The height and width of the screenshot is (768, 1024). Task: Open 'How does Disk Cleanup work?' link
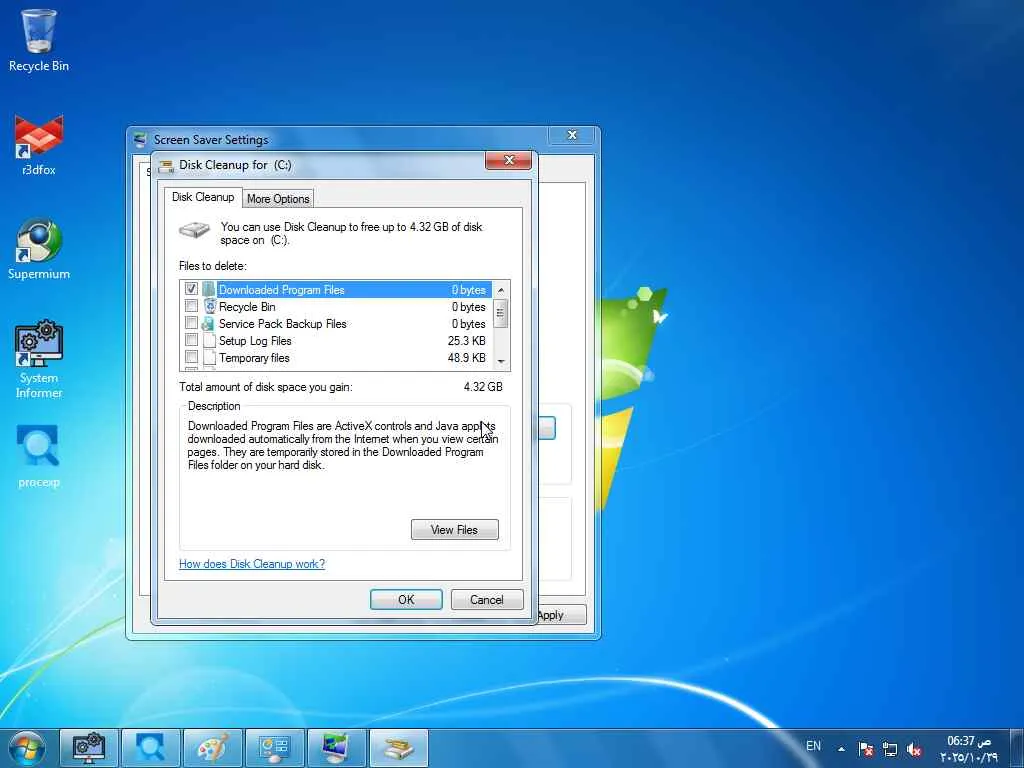[x=252, y=564]
